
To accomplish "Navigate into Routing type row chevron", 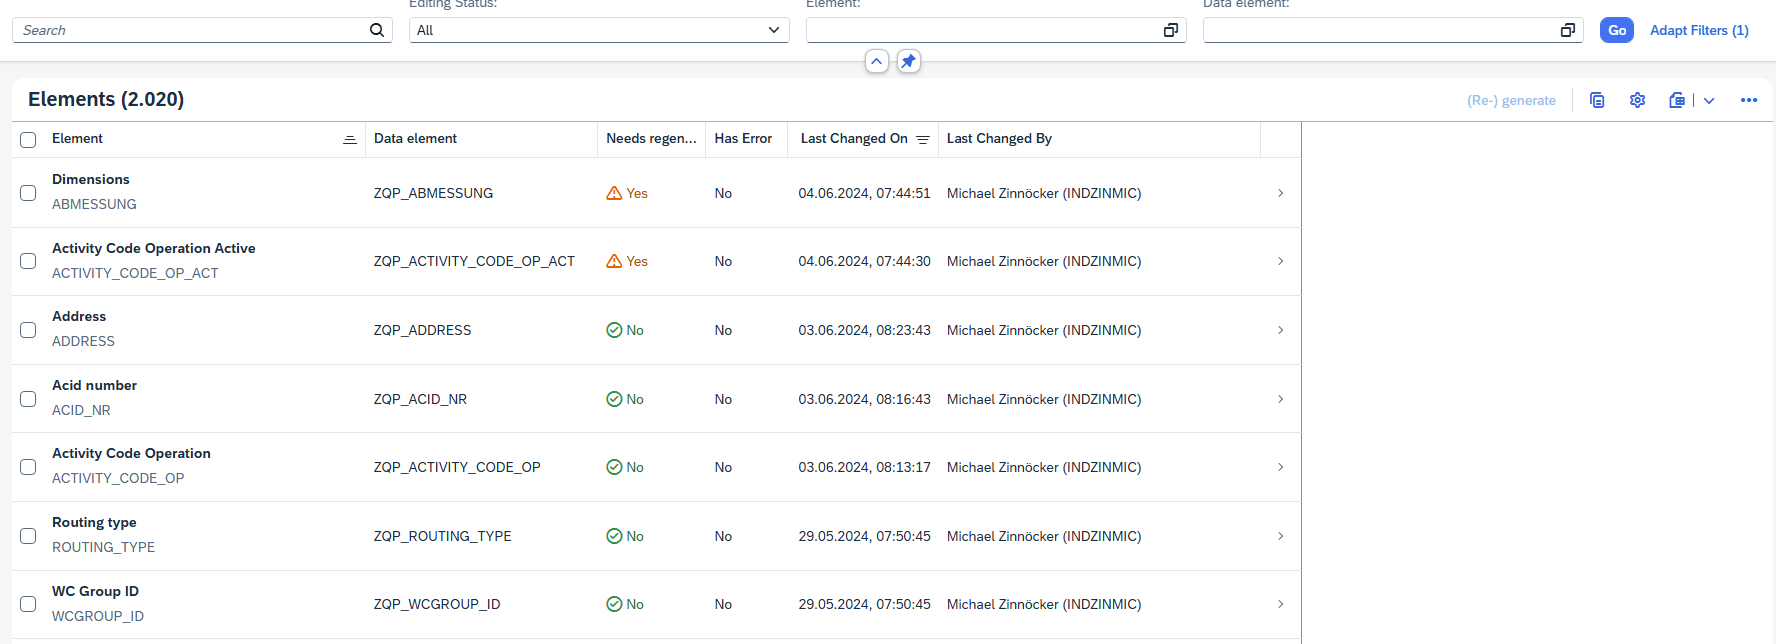I will pos(1280,536).
